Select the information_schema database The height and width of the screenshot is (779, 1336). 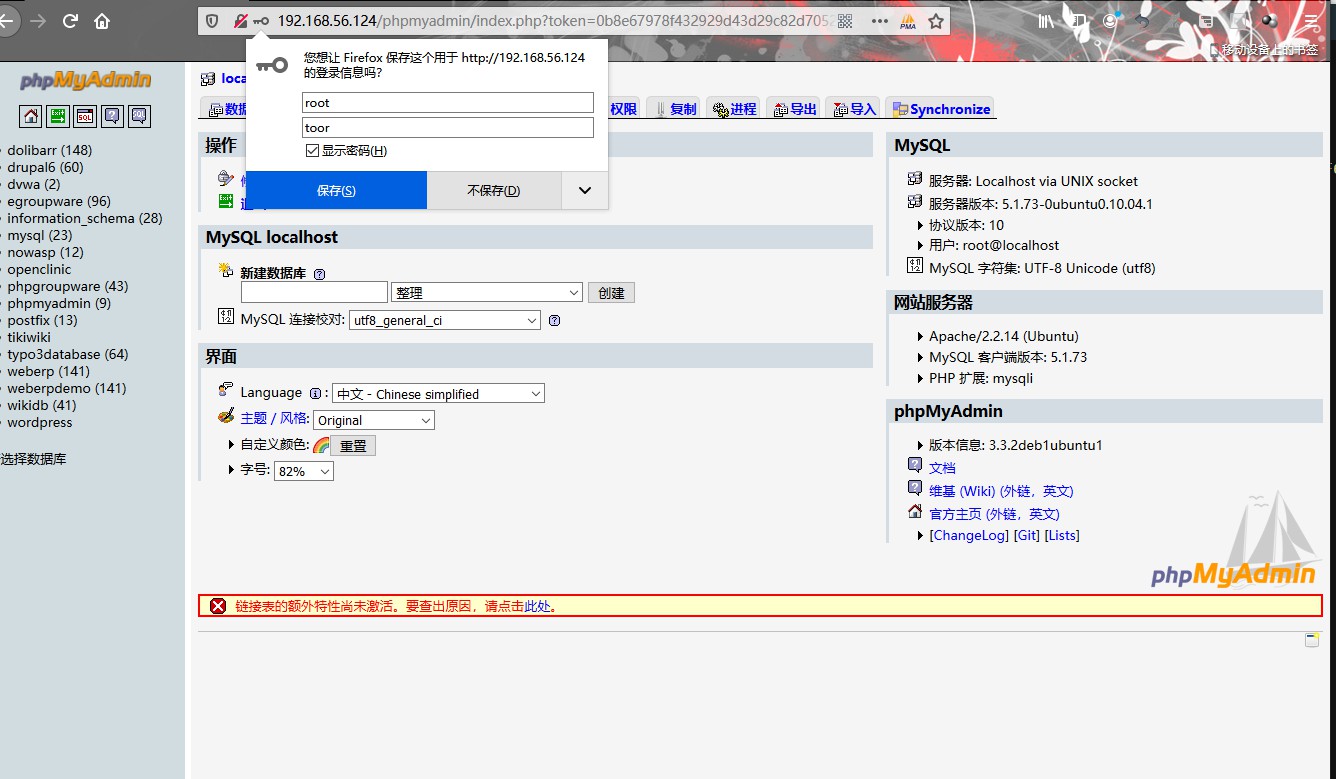(x=84, y=218)
